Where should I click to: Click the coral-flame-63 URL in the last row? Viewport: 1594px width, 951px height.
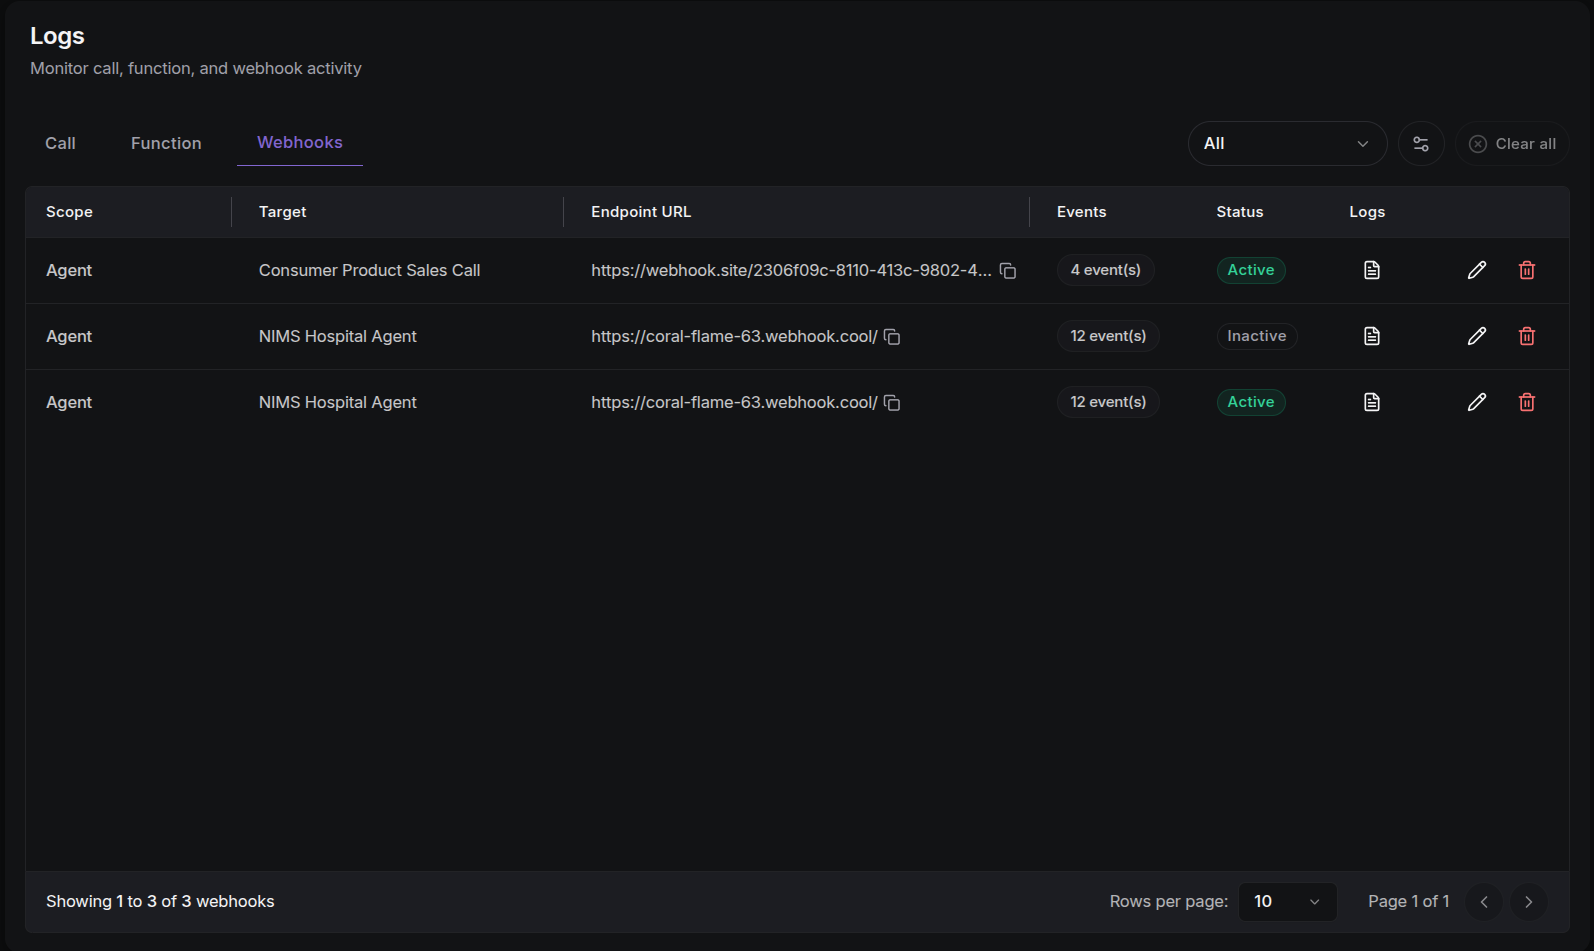pyautogui.click(x=734, y=402)
